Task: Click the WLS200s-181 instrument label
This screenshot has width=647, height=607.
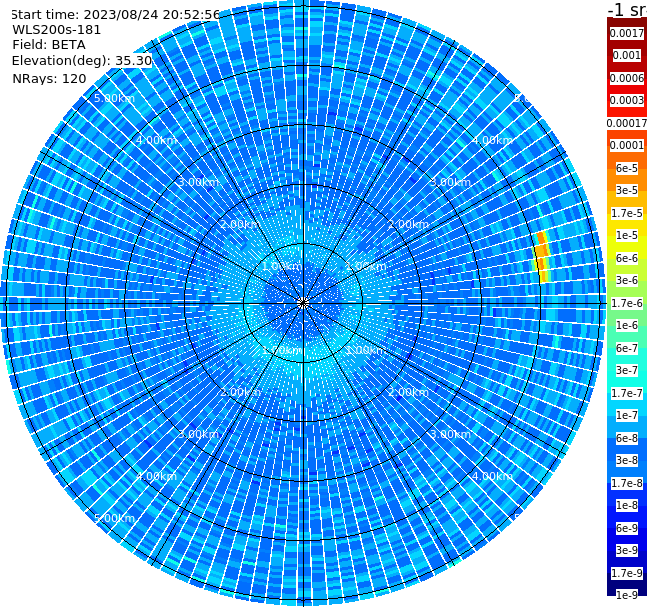Action: coord(57,30)
